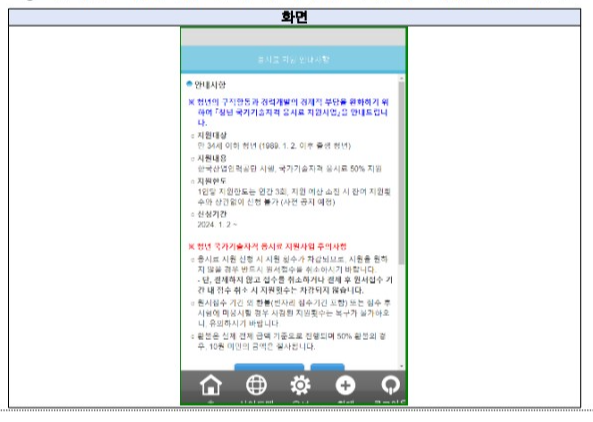
Task: Click the blue bullet icon beside 안내사항
Action: tap(189, 84)
